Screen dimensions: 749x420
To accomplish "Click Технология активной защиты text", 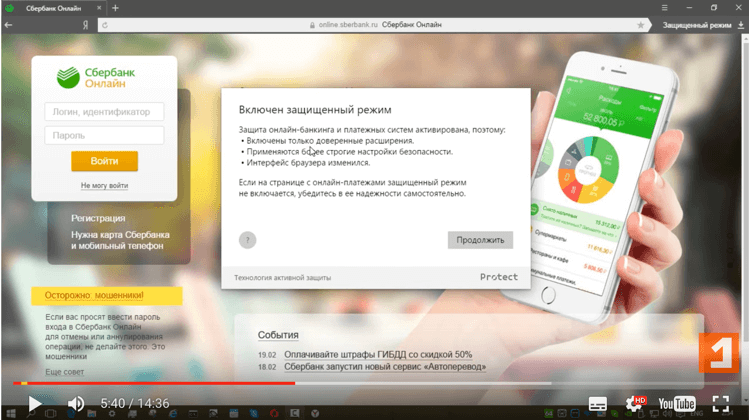I will tap(282, 278).
